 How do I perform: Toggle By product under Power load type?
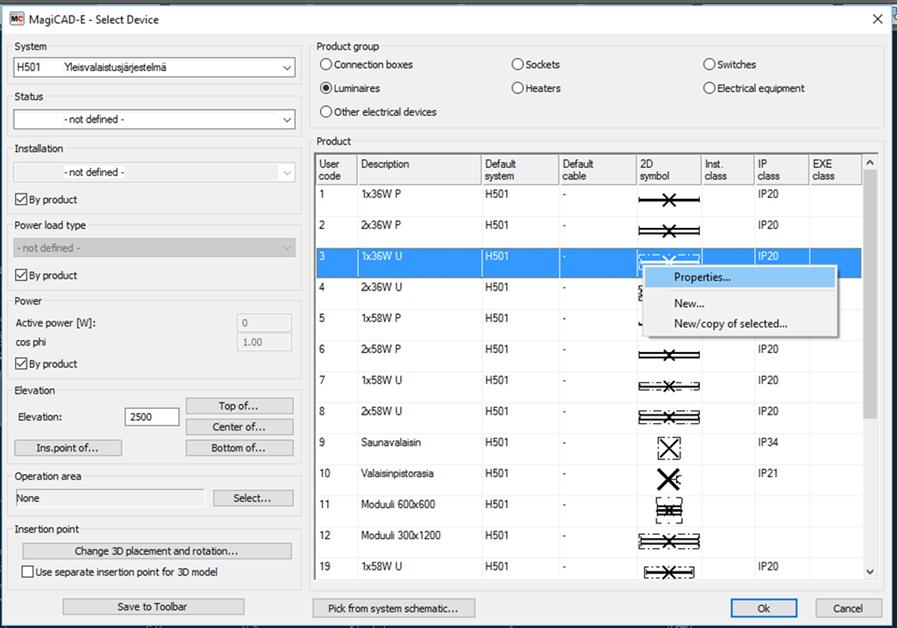(46, 275)
